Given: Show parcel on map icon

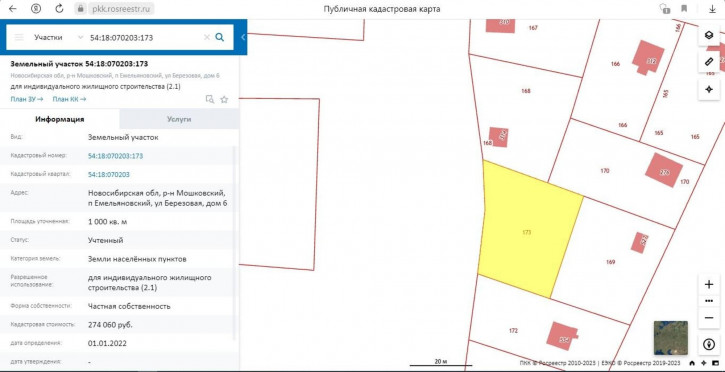Looking at the screenshot, I should point(210,99).
